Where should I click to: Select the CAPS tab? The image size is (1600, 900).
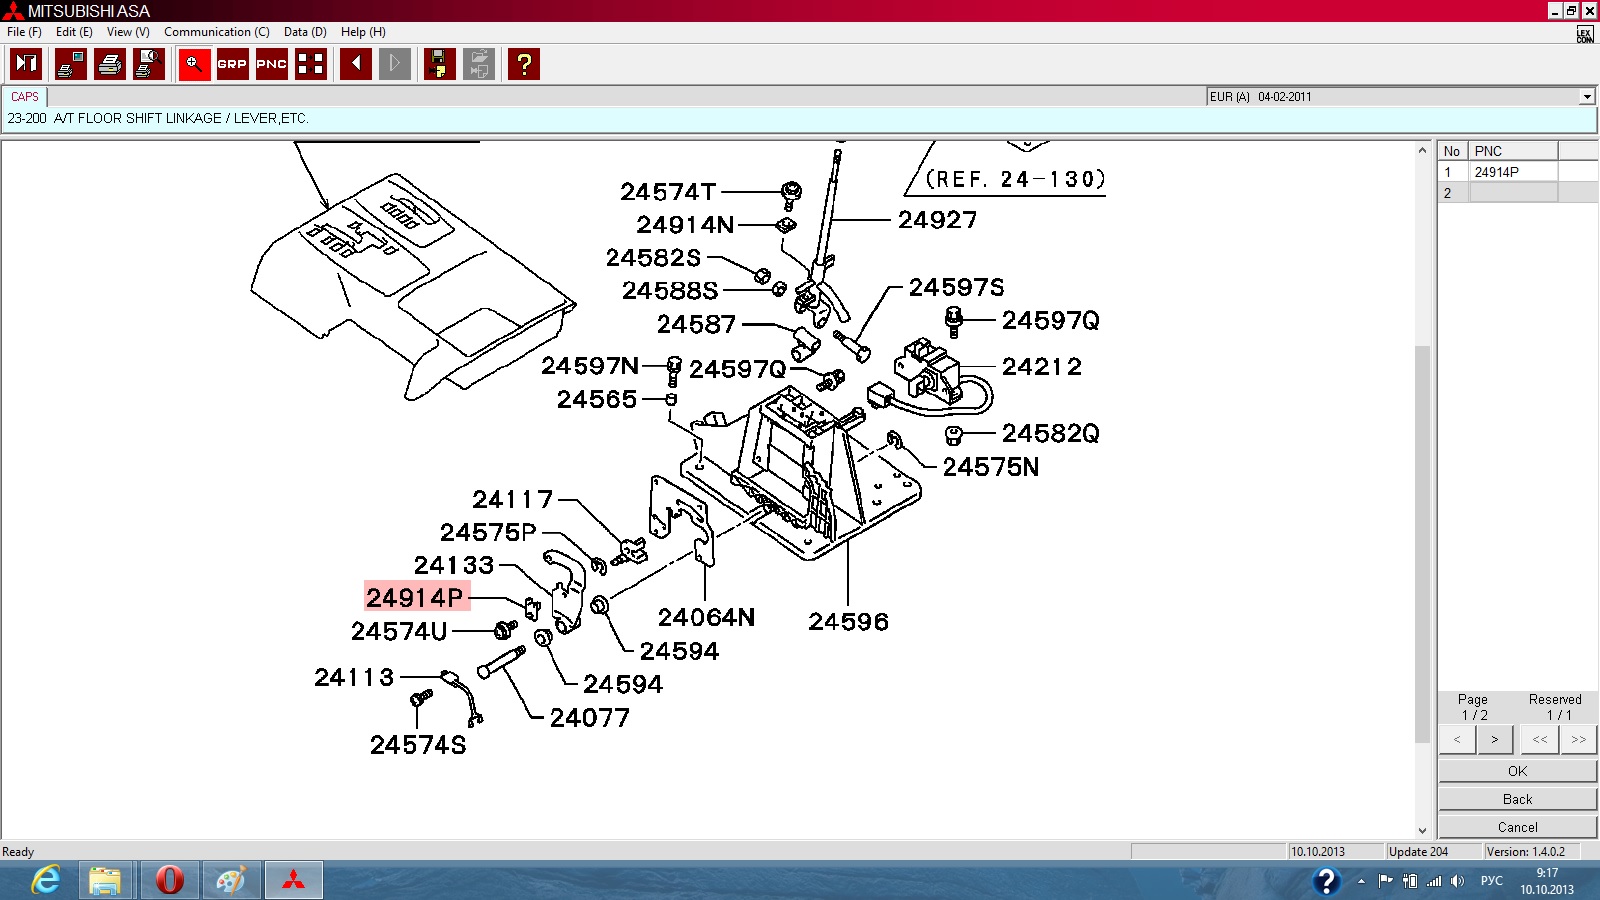(25, 97)
